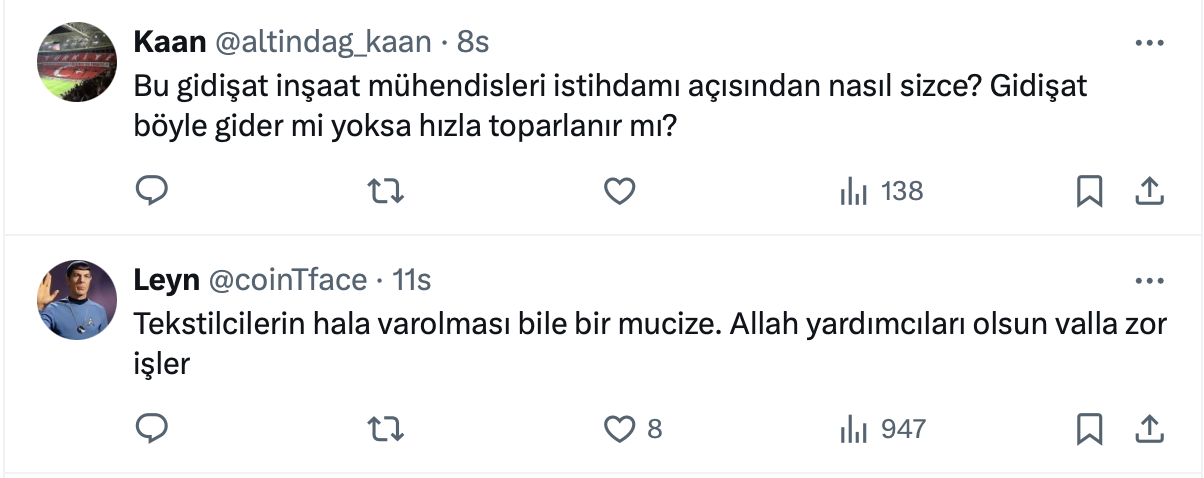Screen dimensions: 1204x478
Task: Open more options menu on Kaan's tweet
Action: coord(1150,43)
